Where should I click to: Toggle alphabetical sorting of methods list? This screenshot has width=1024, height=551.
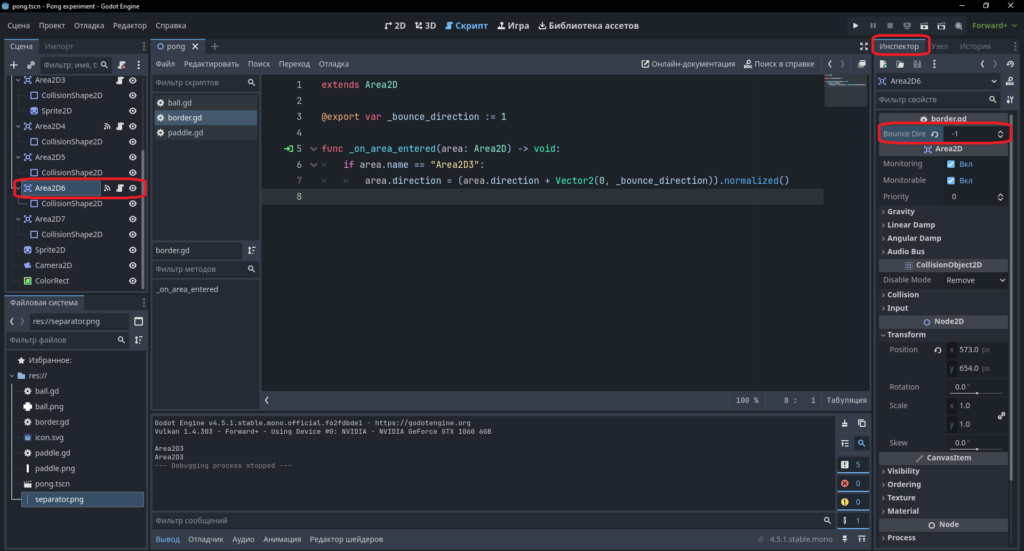[251, 251]
